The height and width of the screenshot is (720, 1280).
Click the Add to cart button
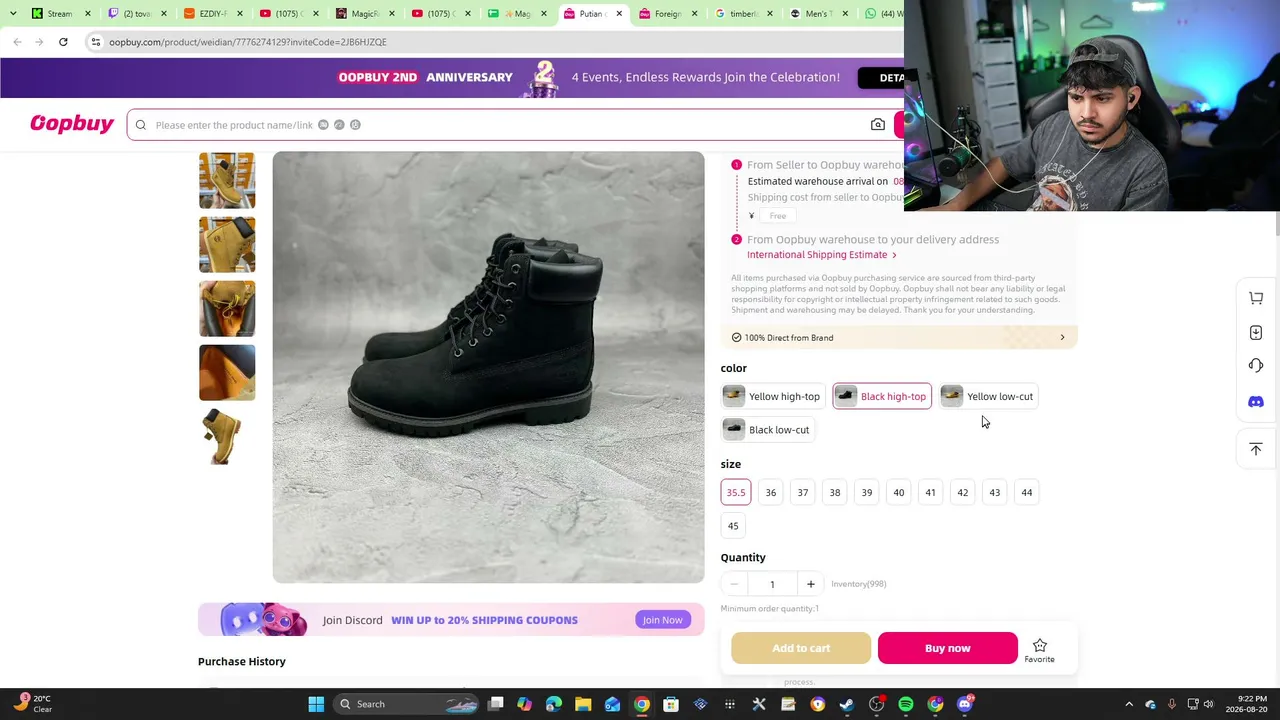pyautogui.click(x=801, y=648)
